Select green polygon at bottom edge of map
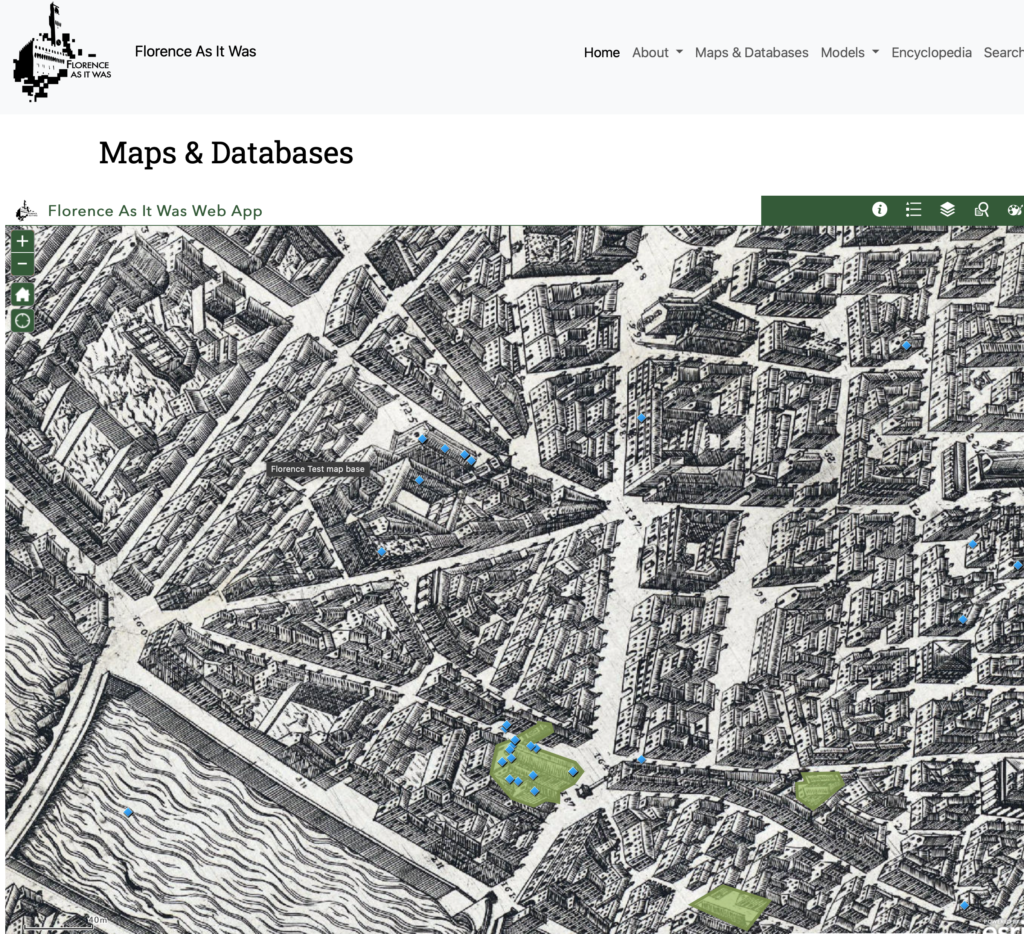 731,907
